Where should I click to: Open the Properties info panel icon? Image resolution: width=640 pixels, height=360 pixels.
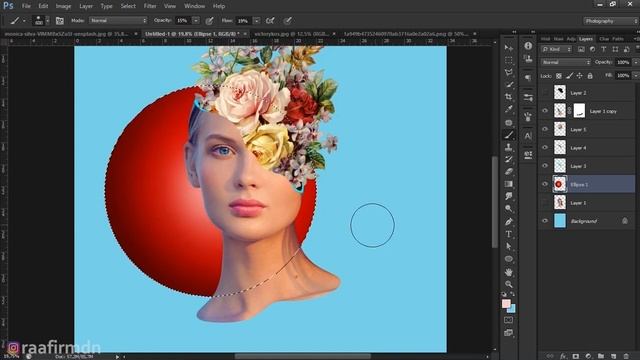(528, 46)
